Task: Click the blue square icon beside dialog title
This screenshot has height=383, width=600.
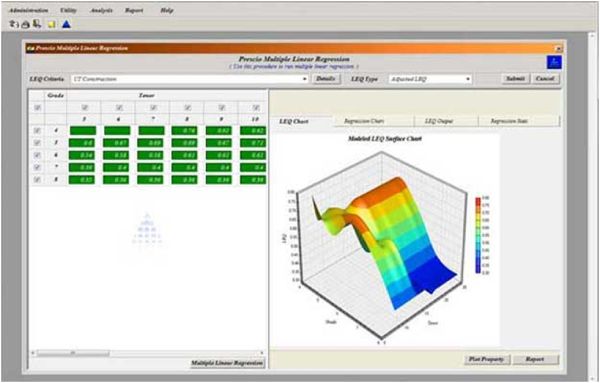Action: (554, 62)
